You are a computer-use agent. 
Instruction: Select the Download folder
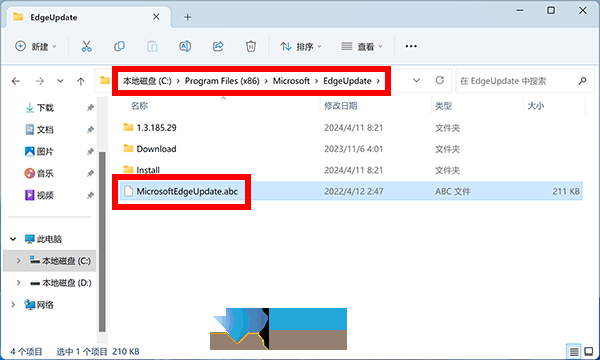pyautogui.click(x=156, y=149)
